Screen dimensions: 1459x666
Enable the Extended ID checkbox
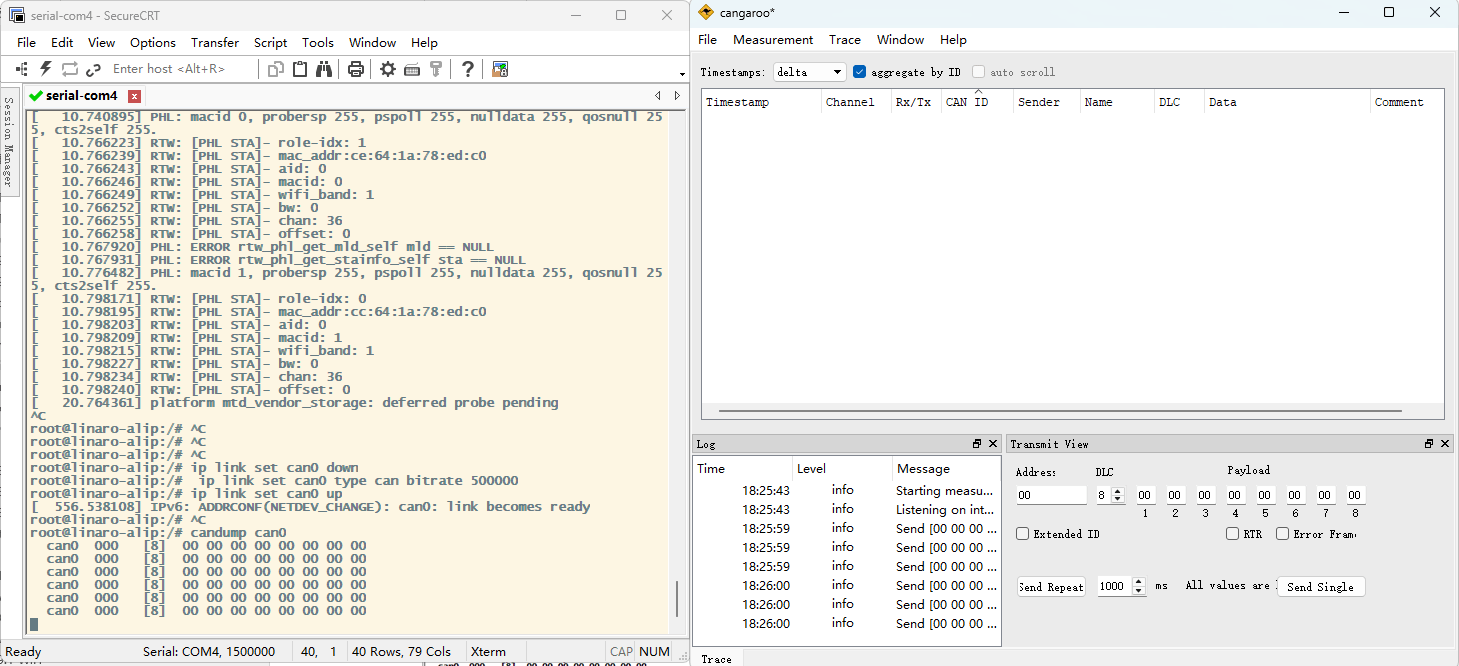pos(1023,534)
